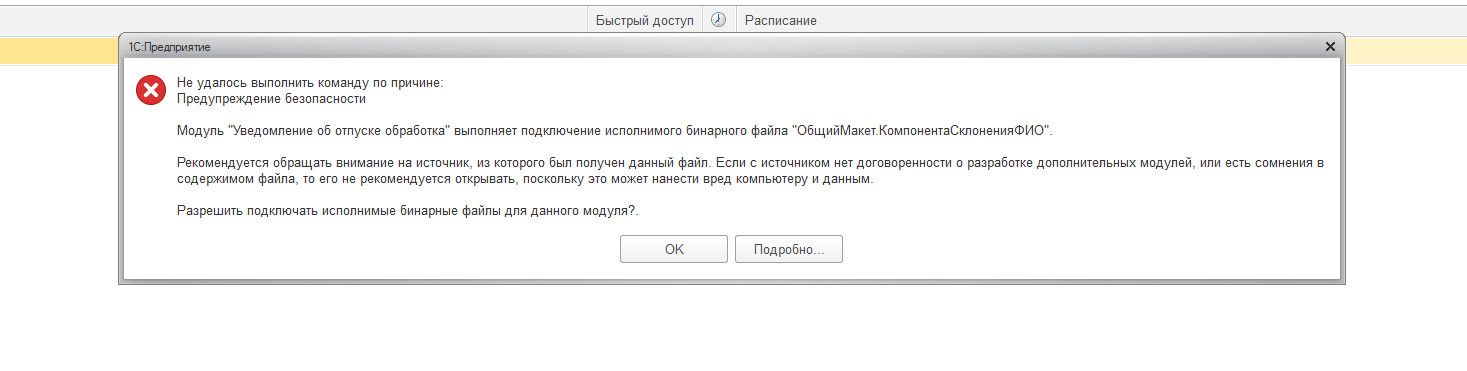Switch to the Расписание section
1467x371 pixels.
(781, 20)
